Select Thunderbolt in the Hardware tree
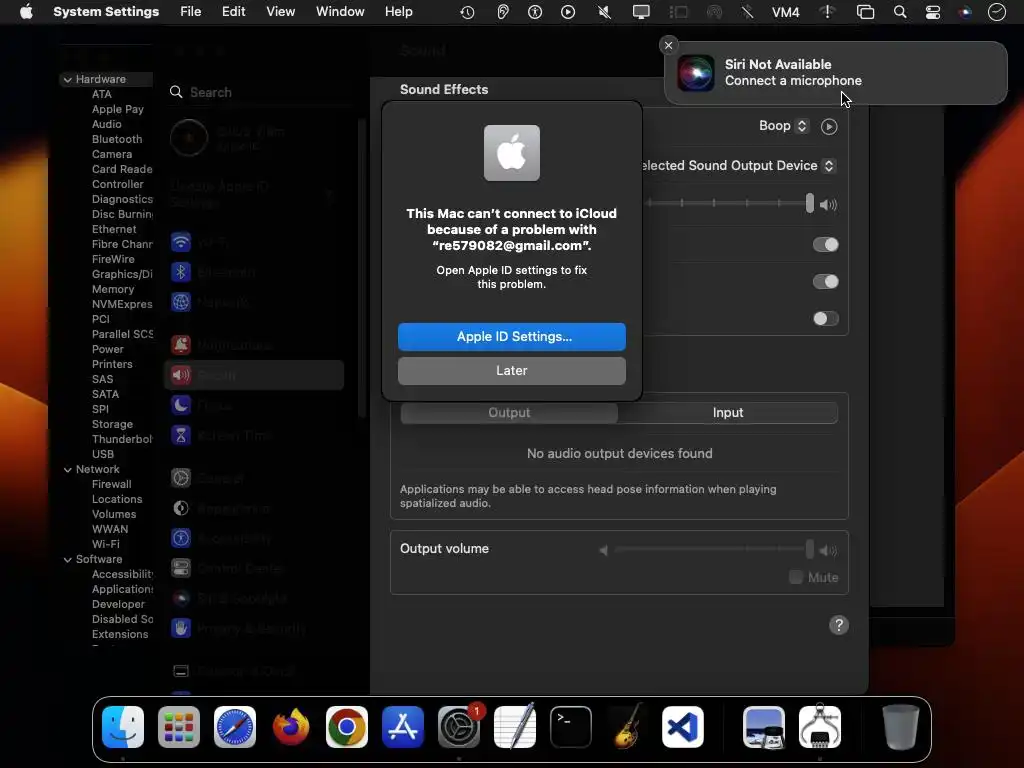The image size is (1024, 768). tap(122, 440)
